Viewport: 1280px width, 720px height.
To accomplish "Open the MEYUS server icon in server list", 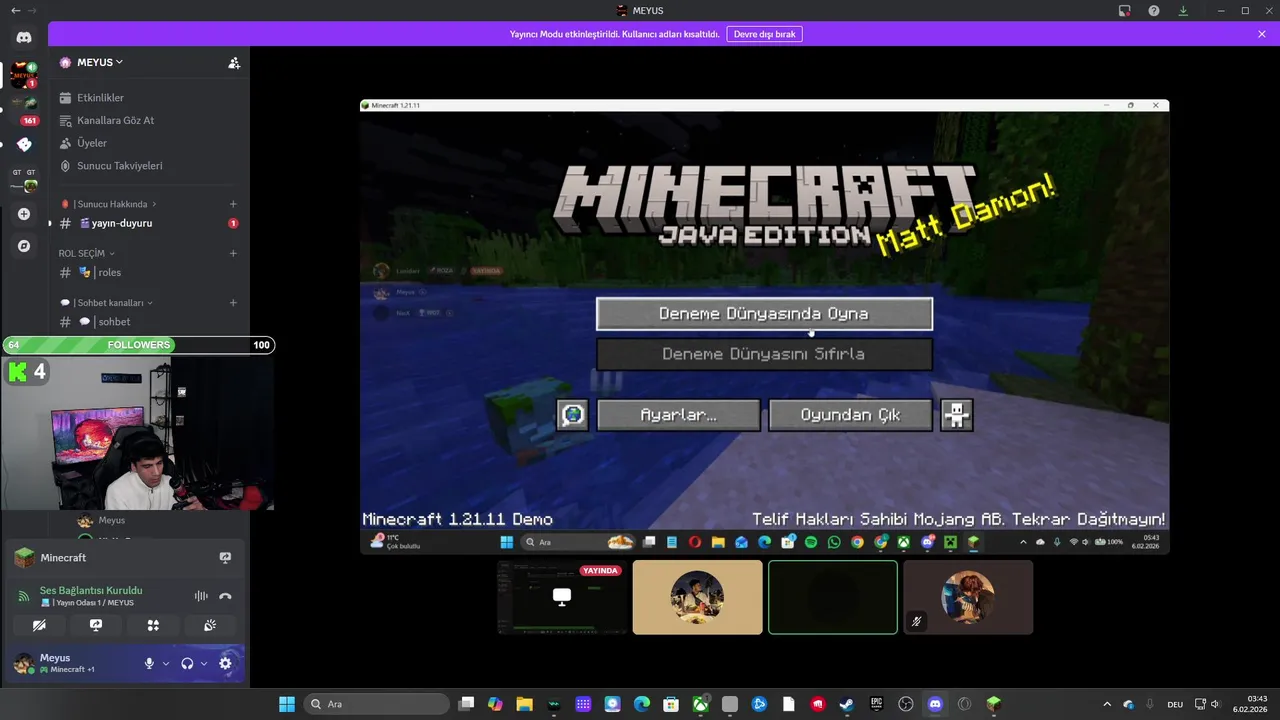I will click(24, 75).
